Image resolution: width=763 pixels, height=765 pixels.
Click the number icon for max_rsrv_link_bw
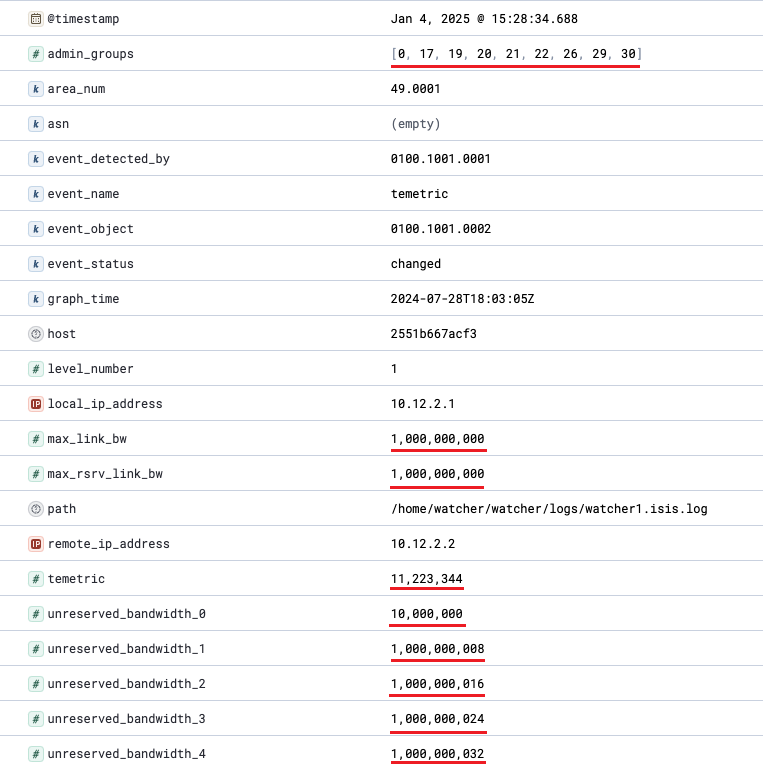36,474
